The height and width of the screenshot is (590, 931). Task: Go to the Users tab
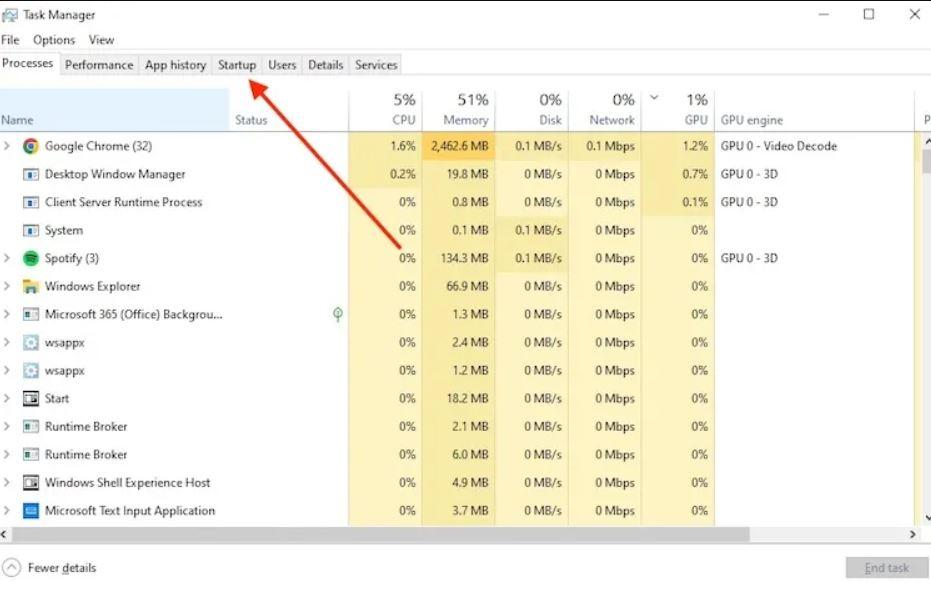pos(282,65)
